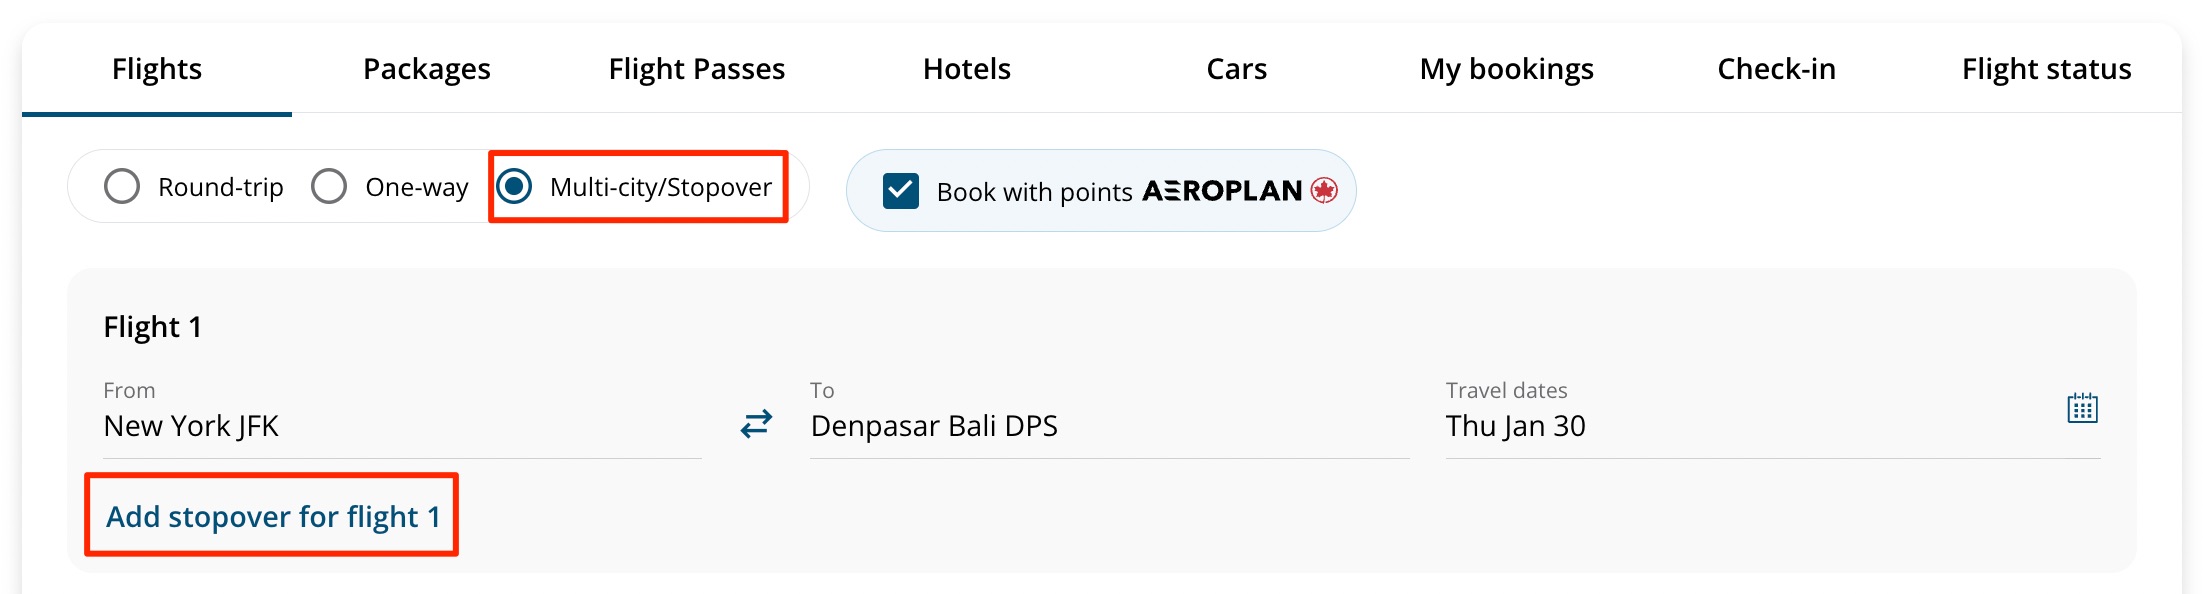Click the swap origin and destination arrows
Image resolution: width=2204 pixels, height=594 pixels.
[755, 424]
